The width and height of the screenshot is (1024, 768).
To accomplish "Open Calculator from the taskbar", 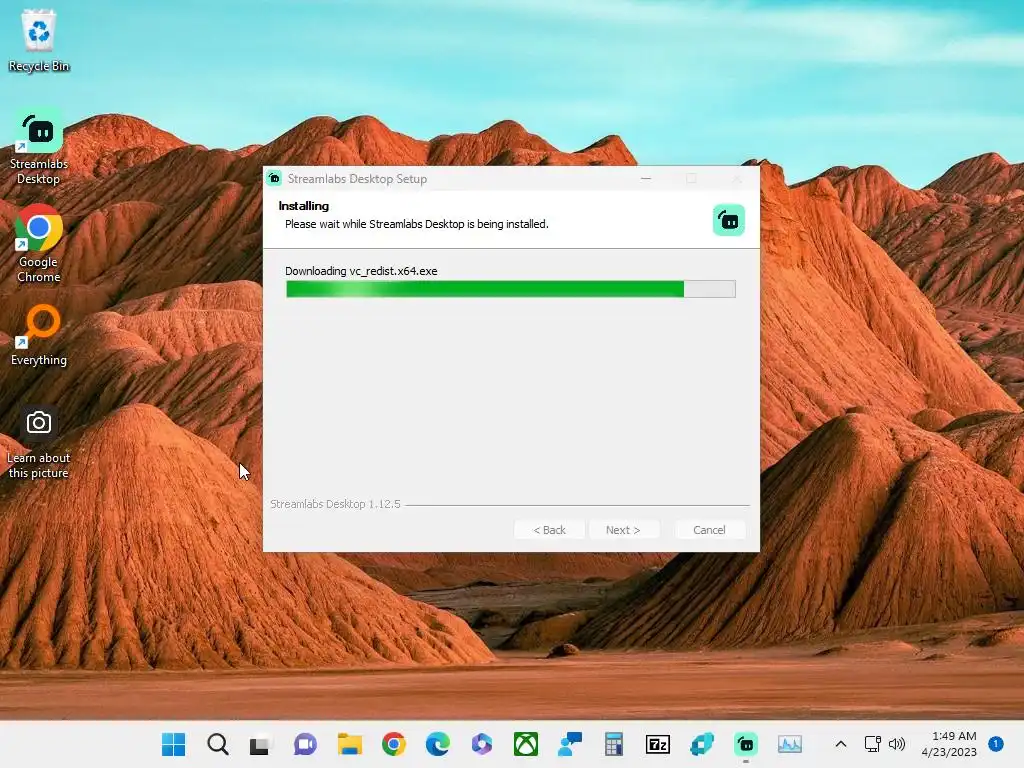I will coord(614,744).
